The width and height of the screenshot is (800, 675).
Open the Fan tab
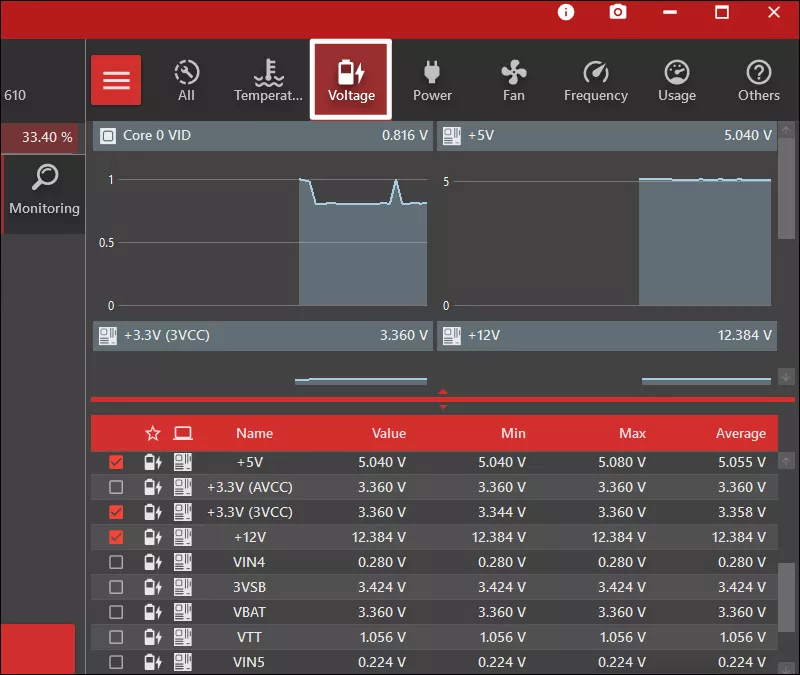tap(514, 80)
